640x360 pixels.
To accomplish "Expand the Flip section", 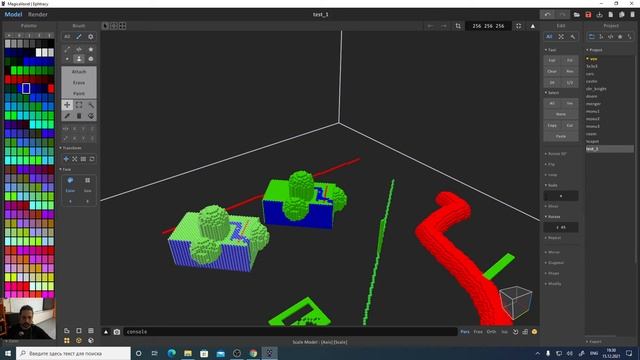I will 551,164.
